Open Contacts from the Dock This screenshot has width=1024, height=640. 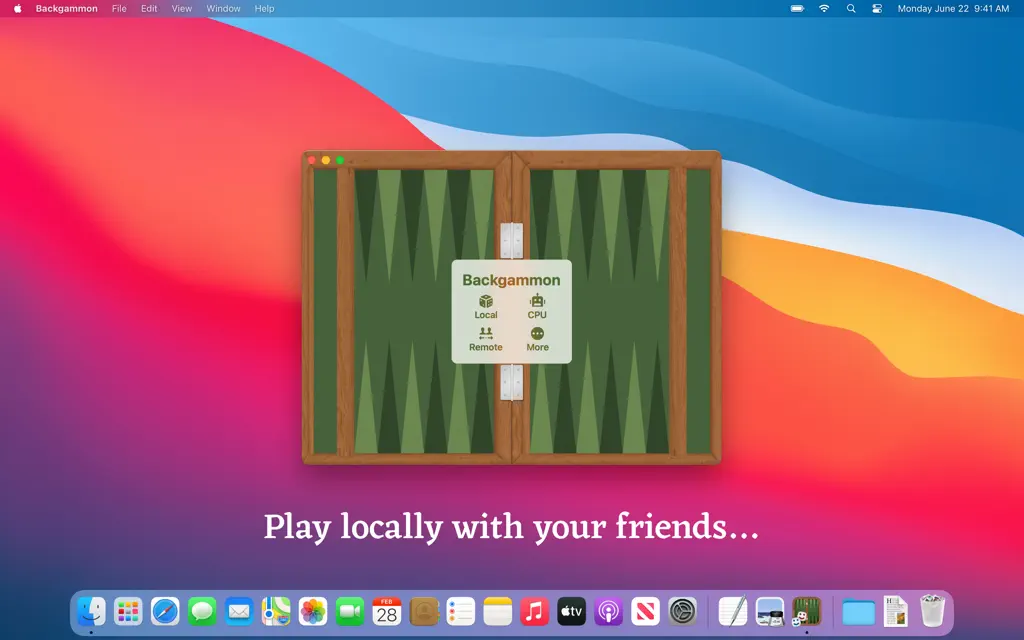[424, 612]
